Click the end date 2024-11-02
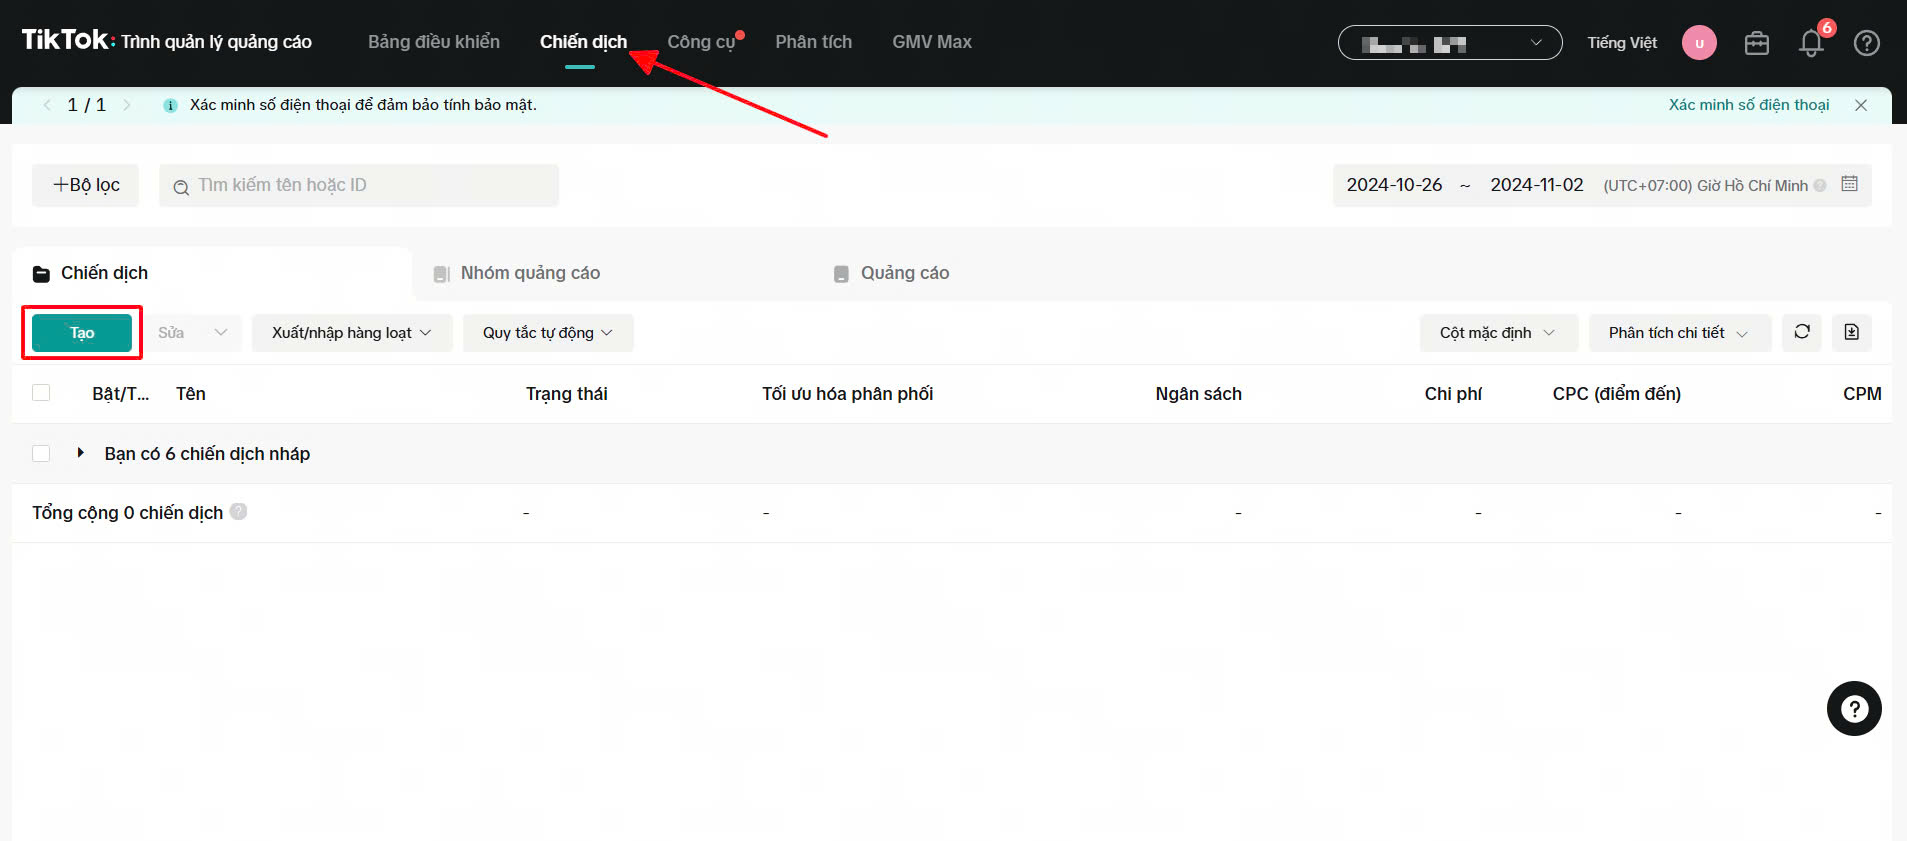 pyautogui.click(x=1537, y=185)
